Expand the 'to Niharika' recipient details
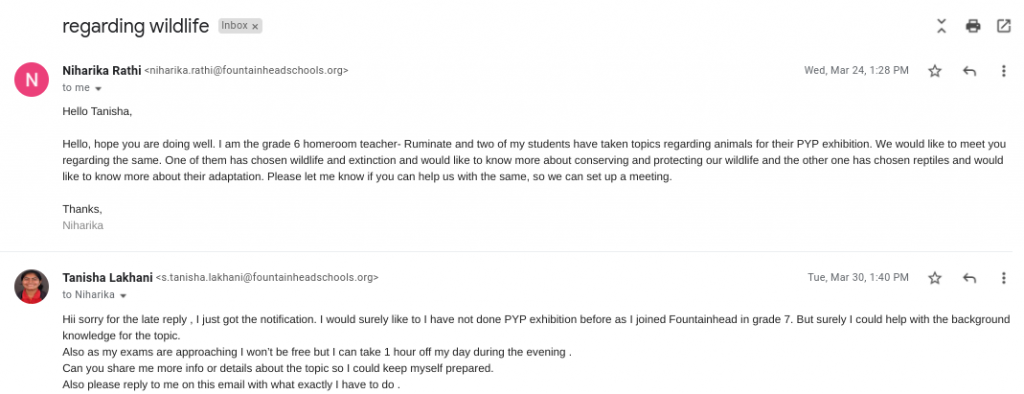This screenshot has width=1024, height=394. click(x=123, y=295)
